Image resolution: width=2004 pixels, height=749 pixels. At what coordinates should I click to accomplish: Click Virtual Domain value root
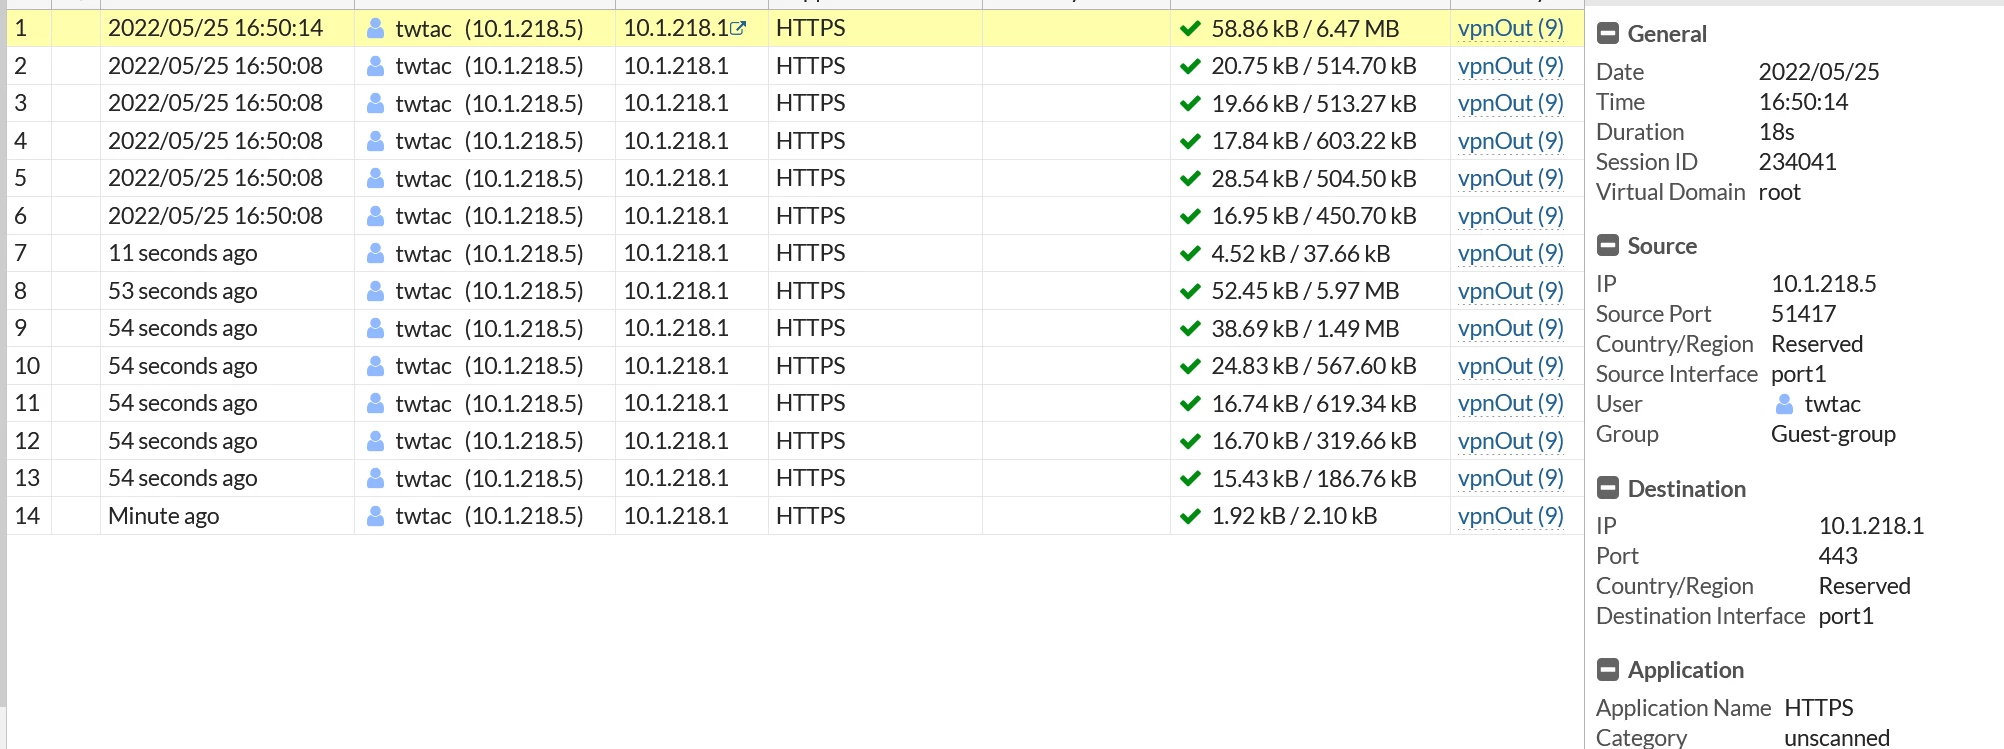[1780, 192]
